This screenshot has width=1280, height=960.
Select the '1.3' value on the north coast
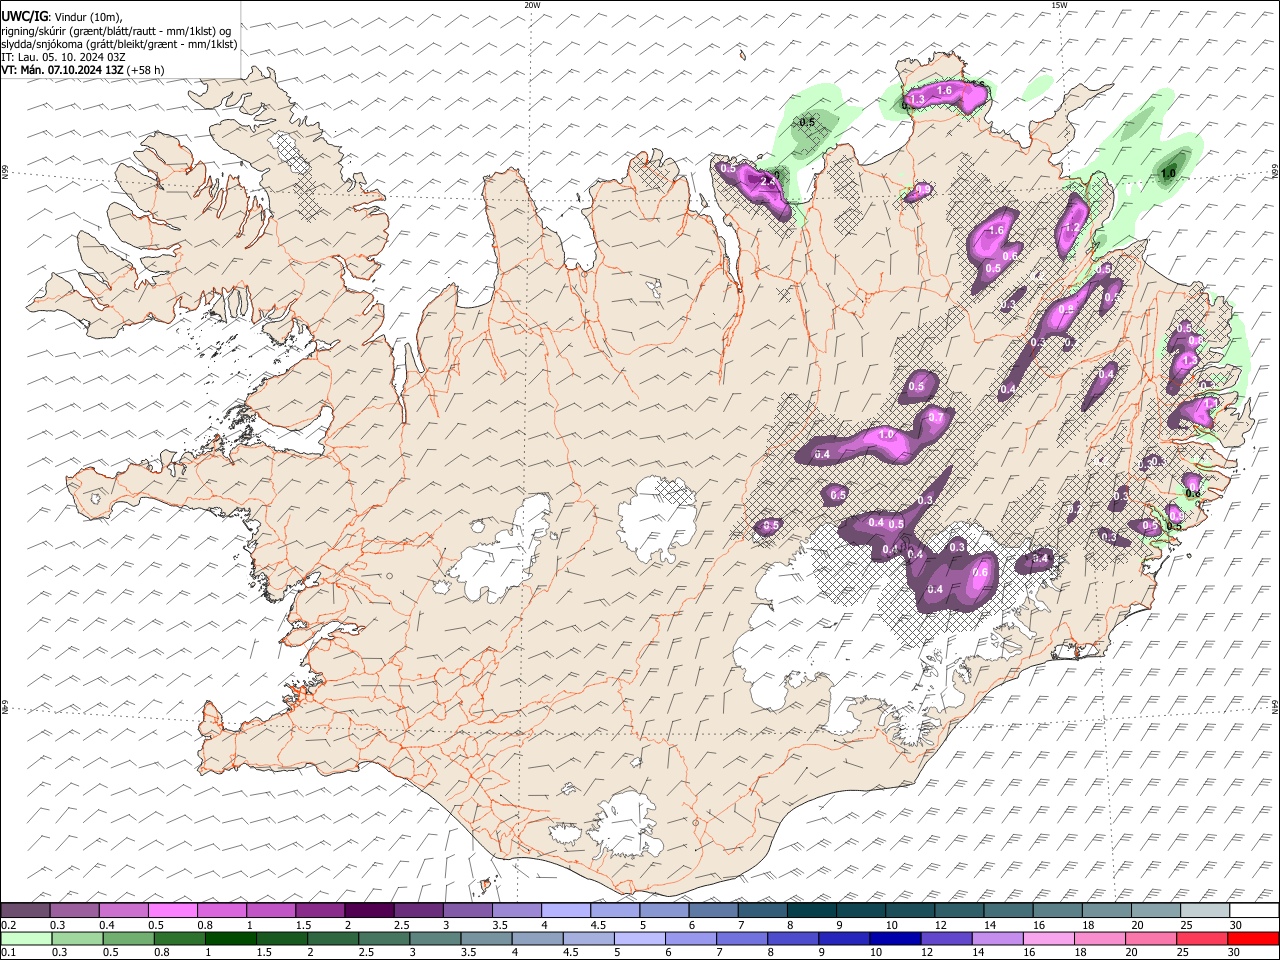tap(917, 101)
